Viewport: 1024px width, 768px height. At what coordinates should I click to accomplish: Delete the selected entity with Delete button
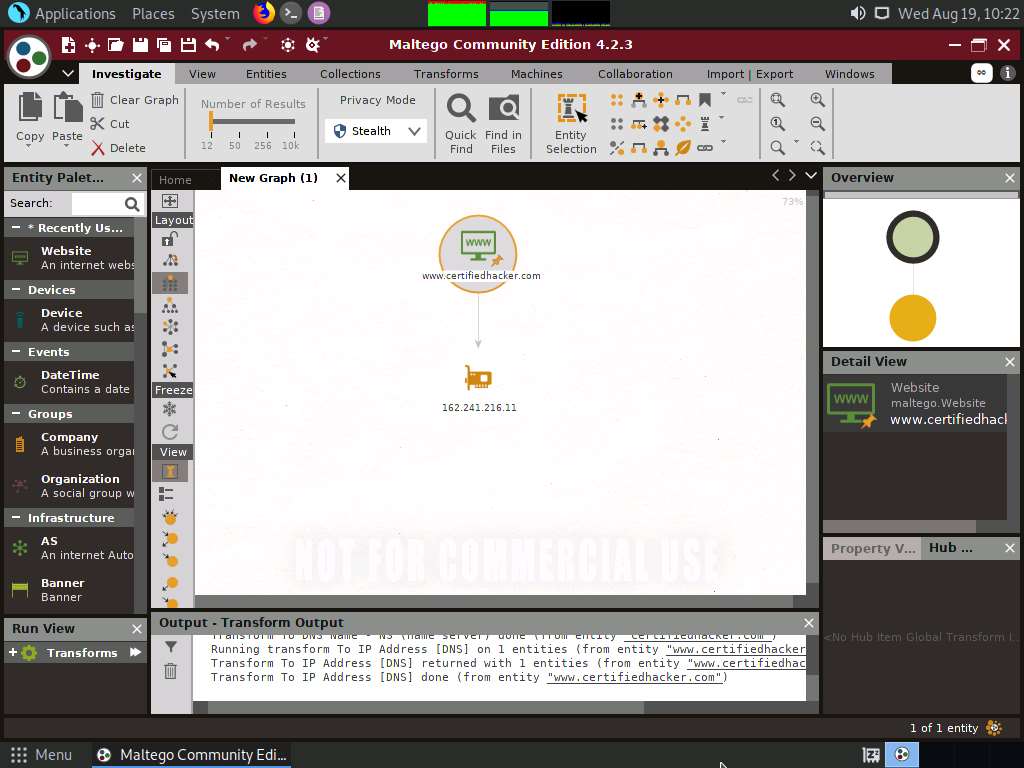click(118, 148)
